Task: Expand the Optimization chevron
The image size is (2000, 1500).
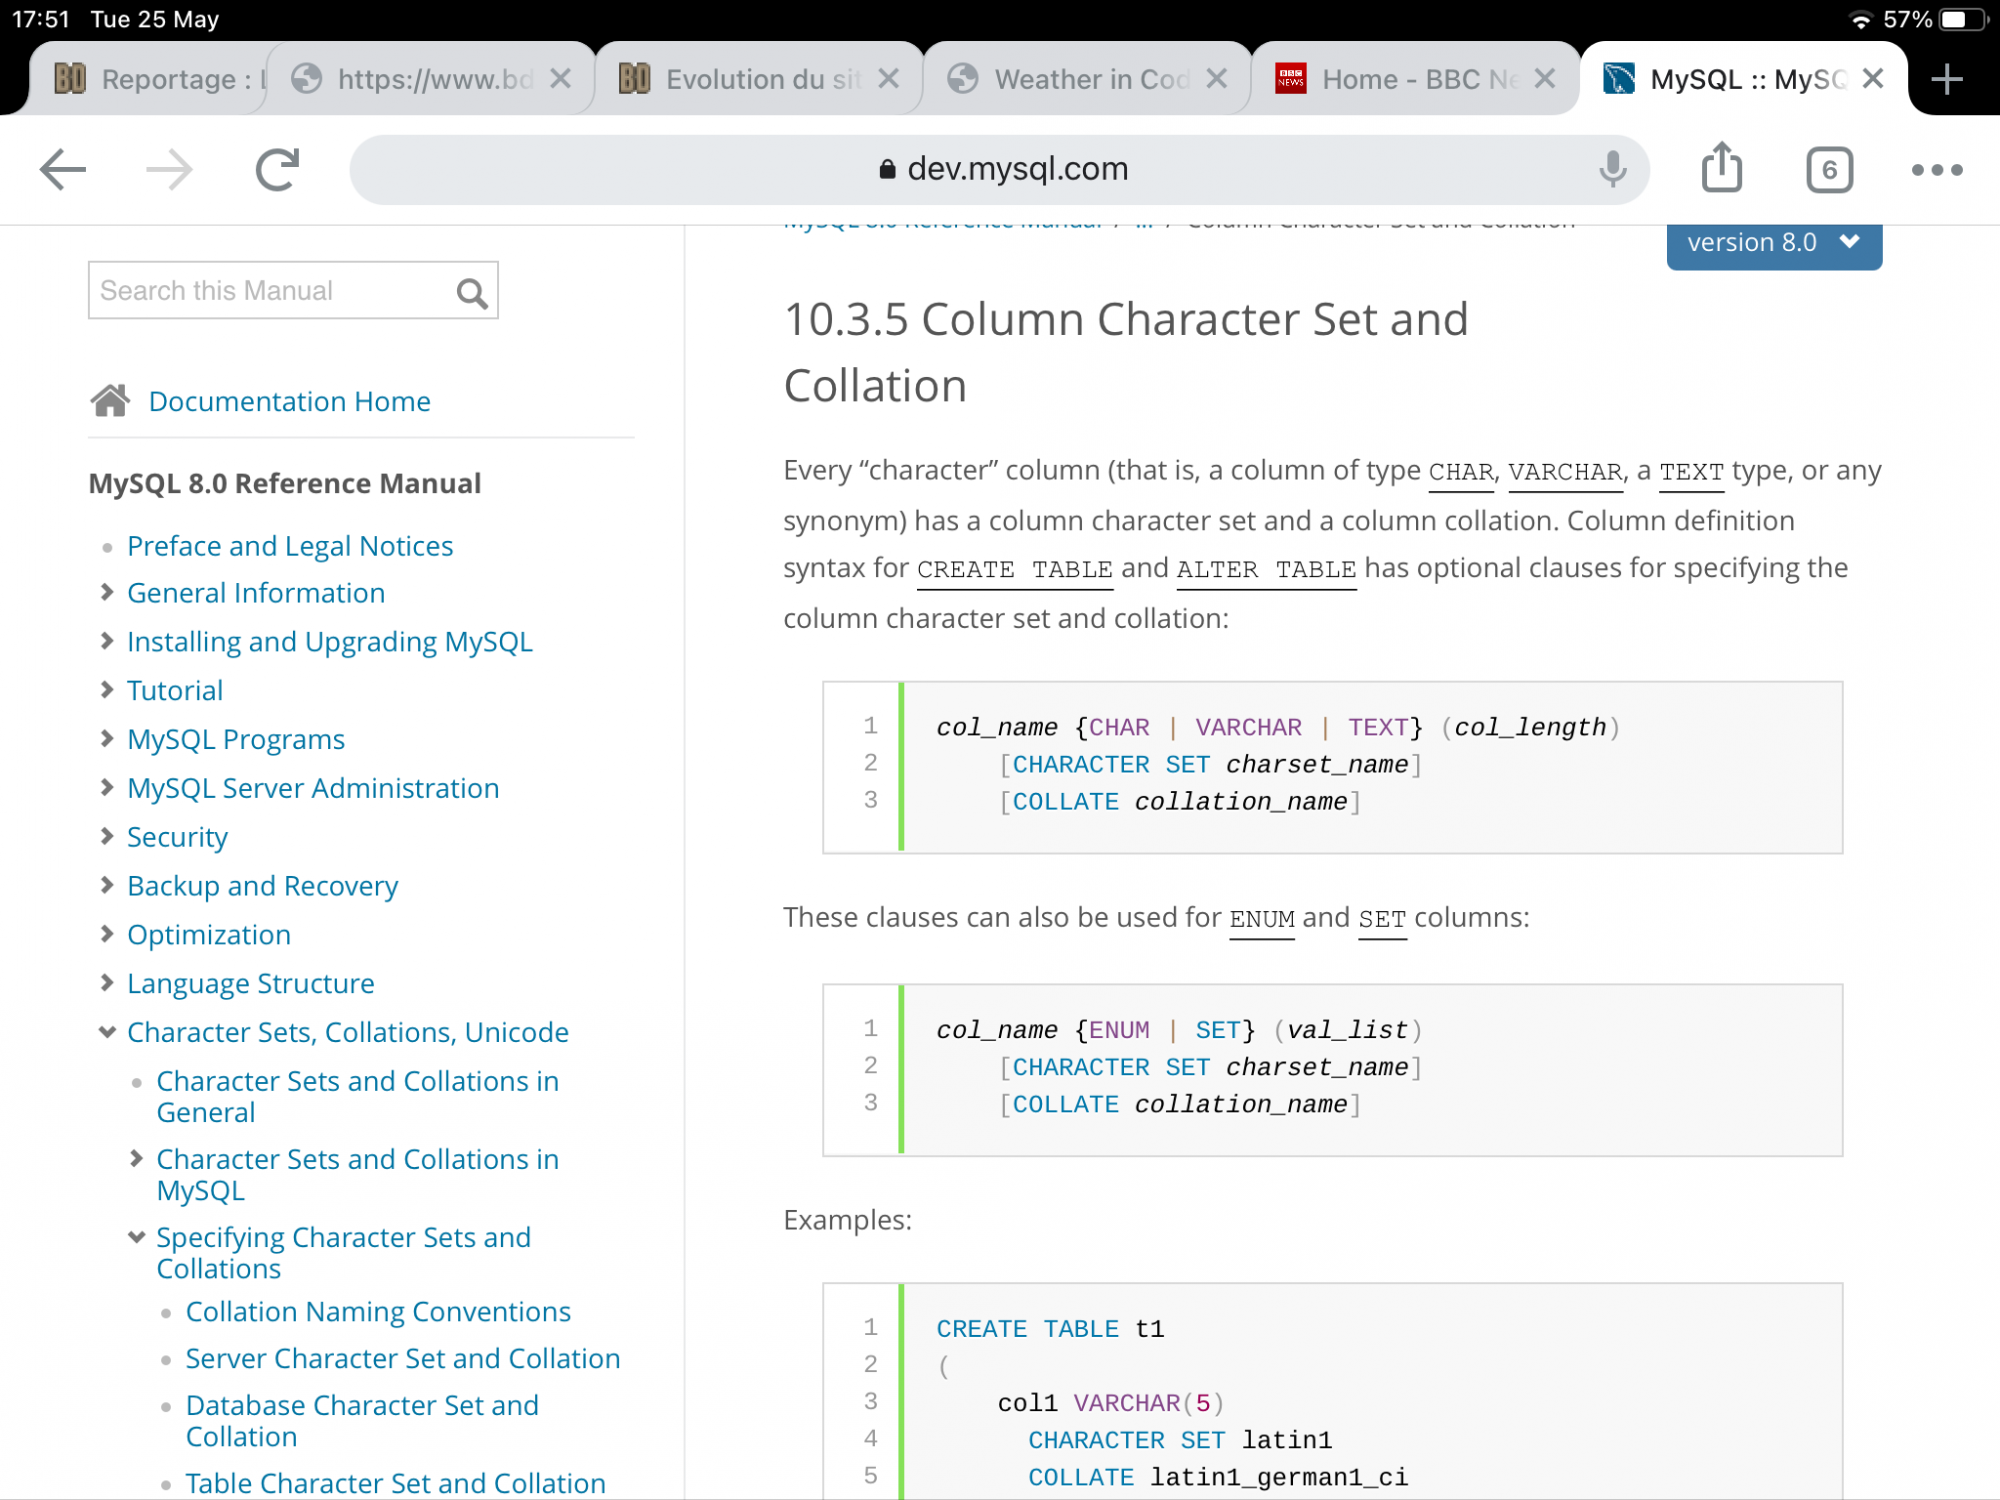Action: pyautogui.click(x=107, y=934)
